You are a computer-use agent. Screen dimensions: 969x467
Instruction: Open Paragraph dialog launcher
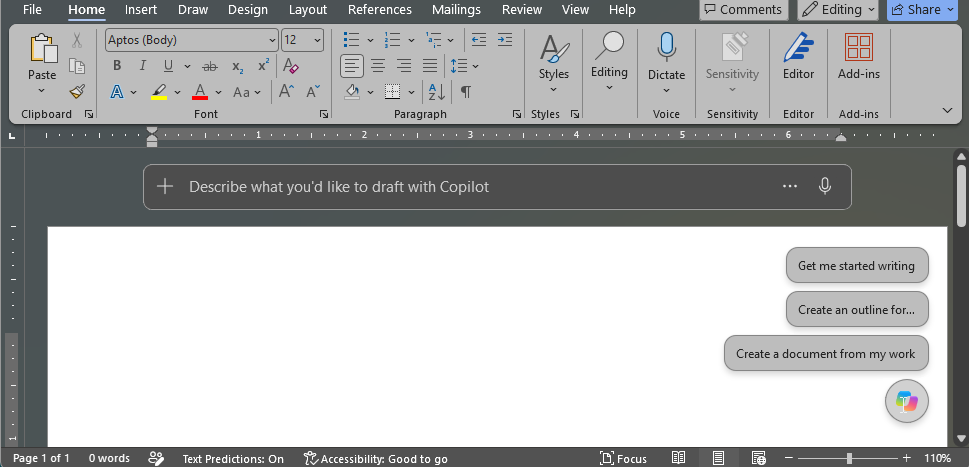517,114
